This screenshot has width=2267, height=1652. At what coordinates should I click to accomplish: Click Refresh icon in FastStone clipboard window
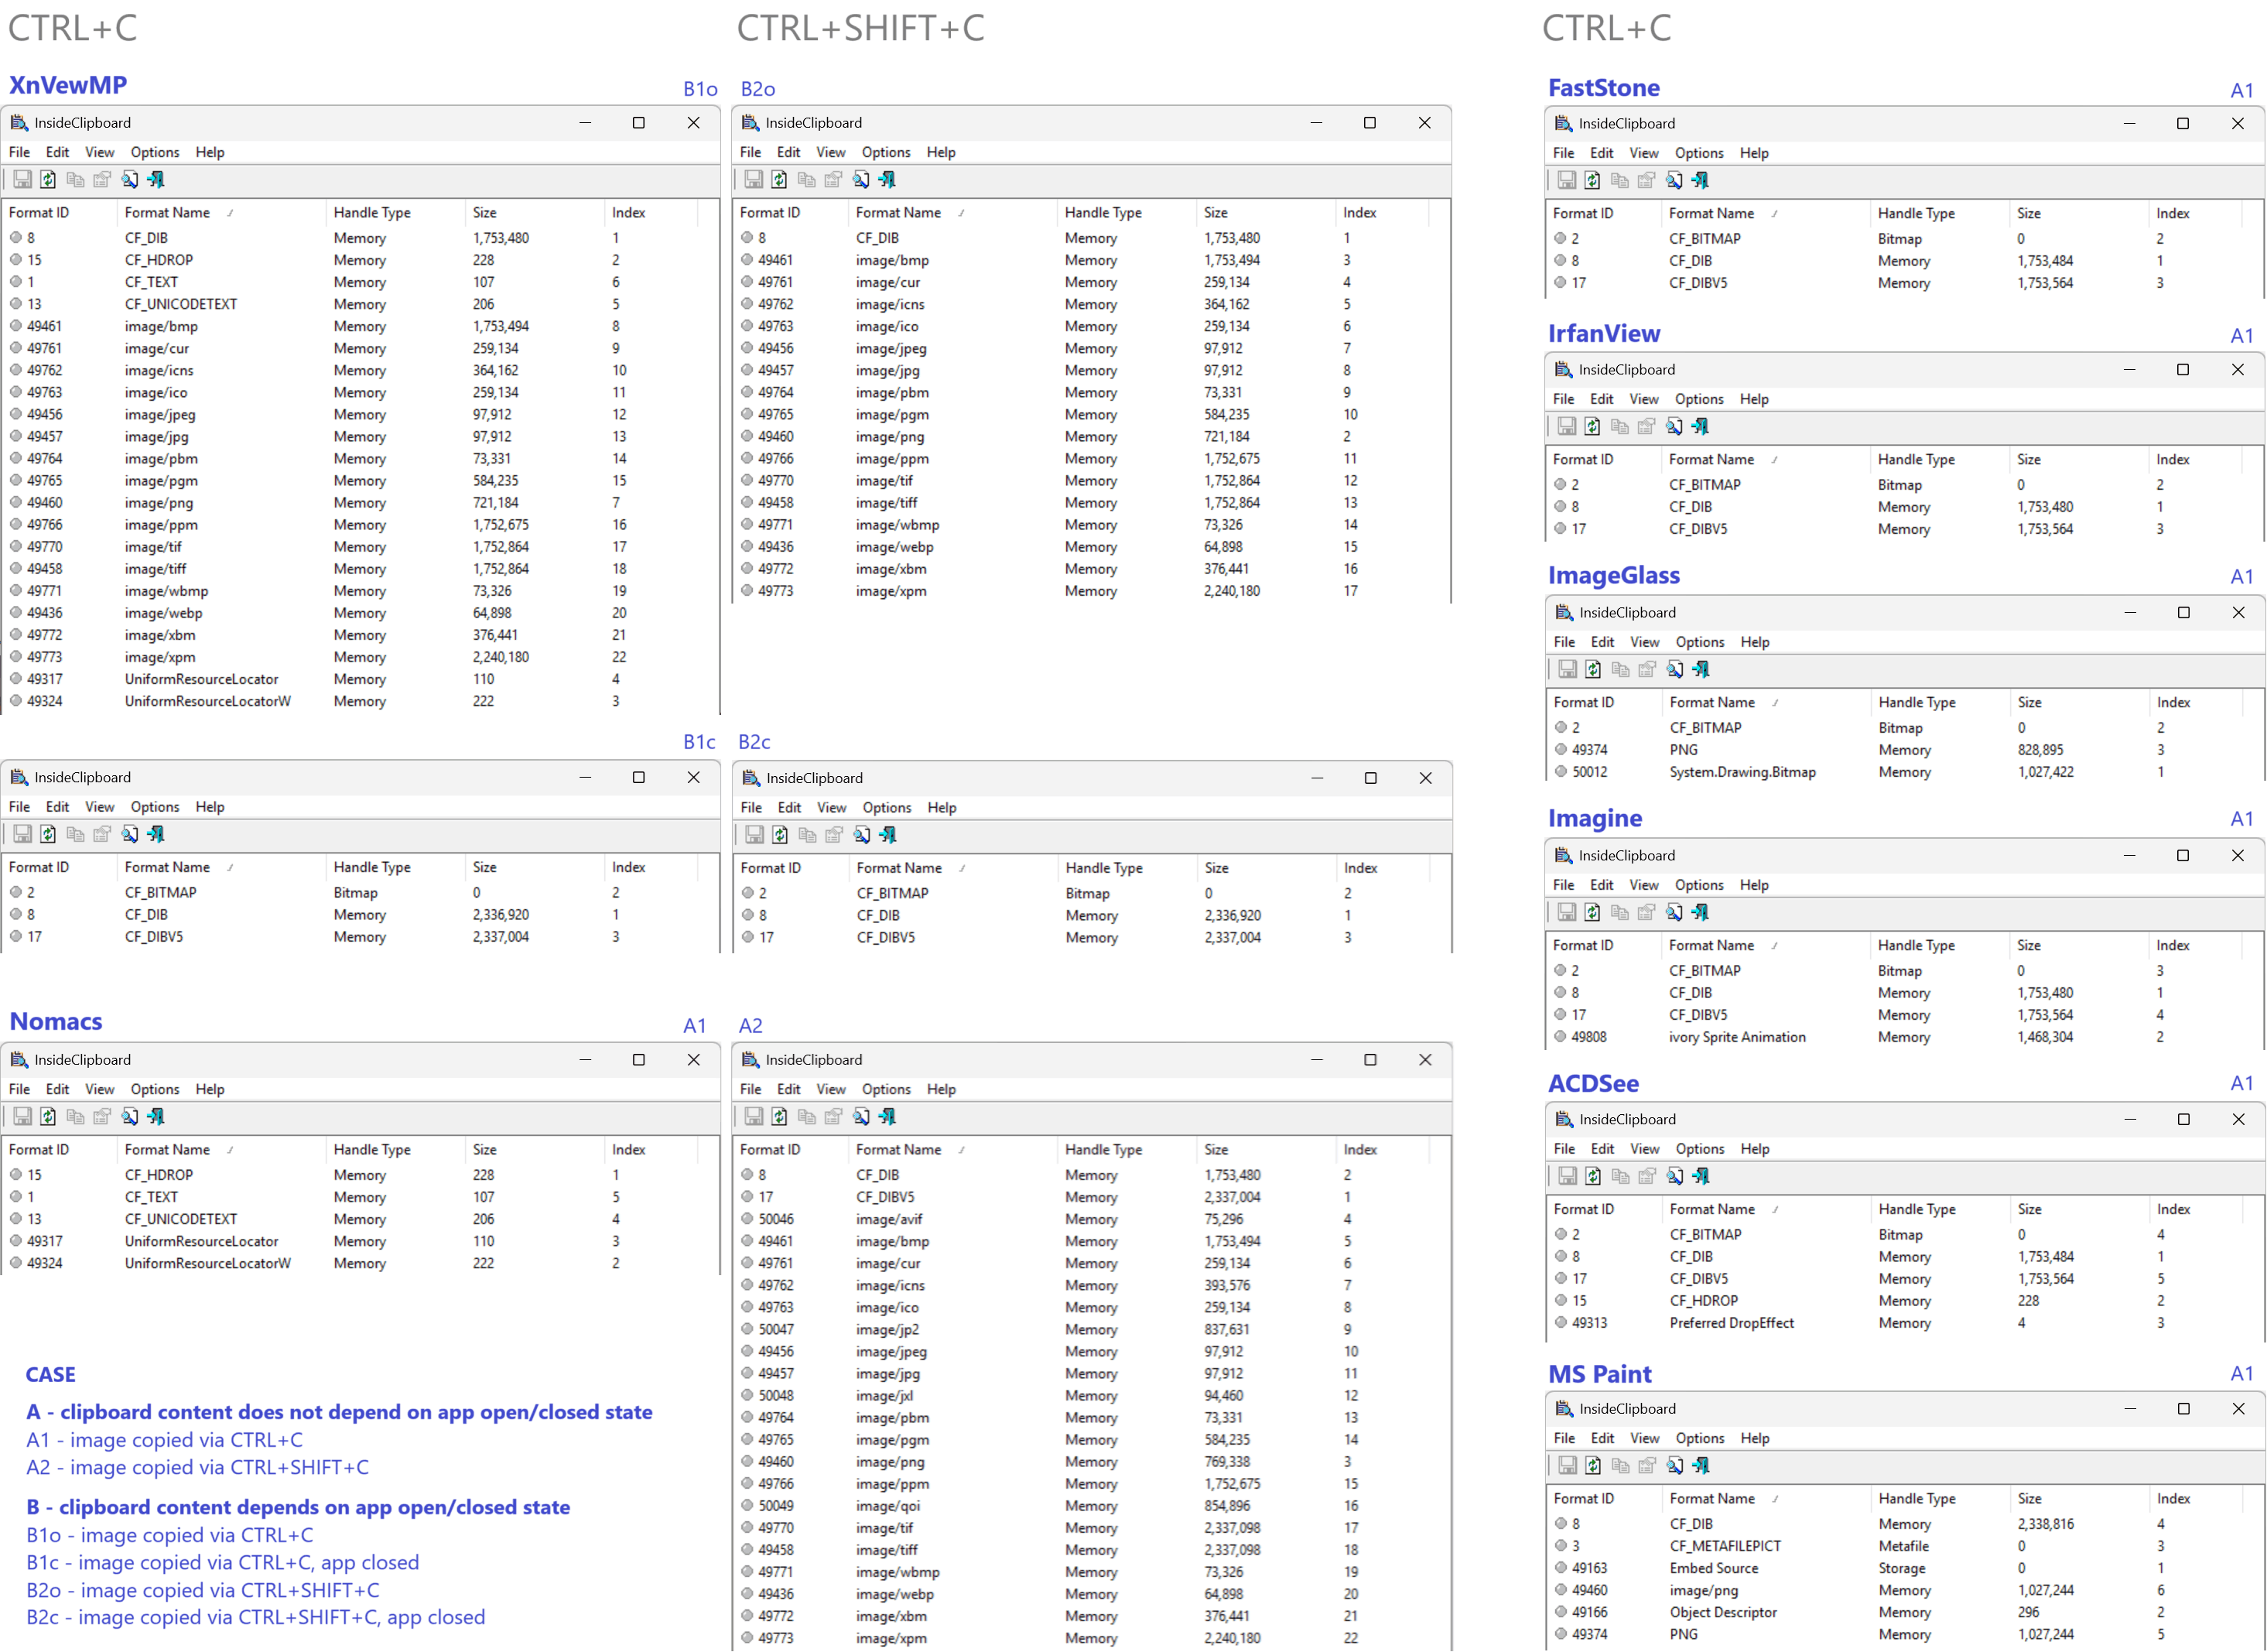[1592, 181]
